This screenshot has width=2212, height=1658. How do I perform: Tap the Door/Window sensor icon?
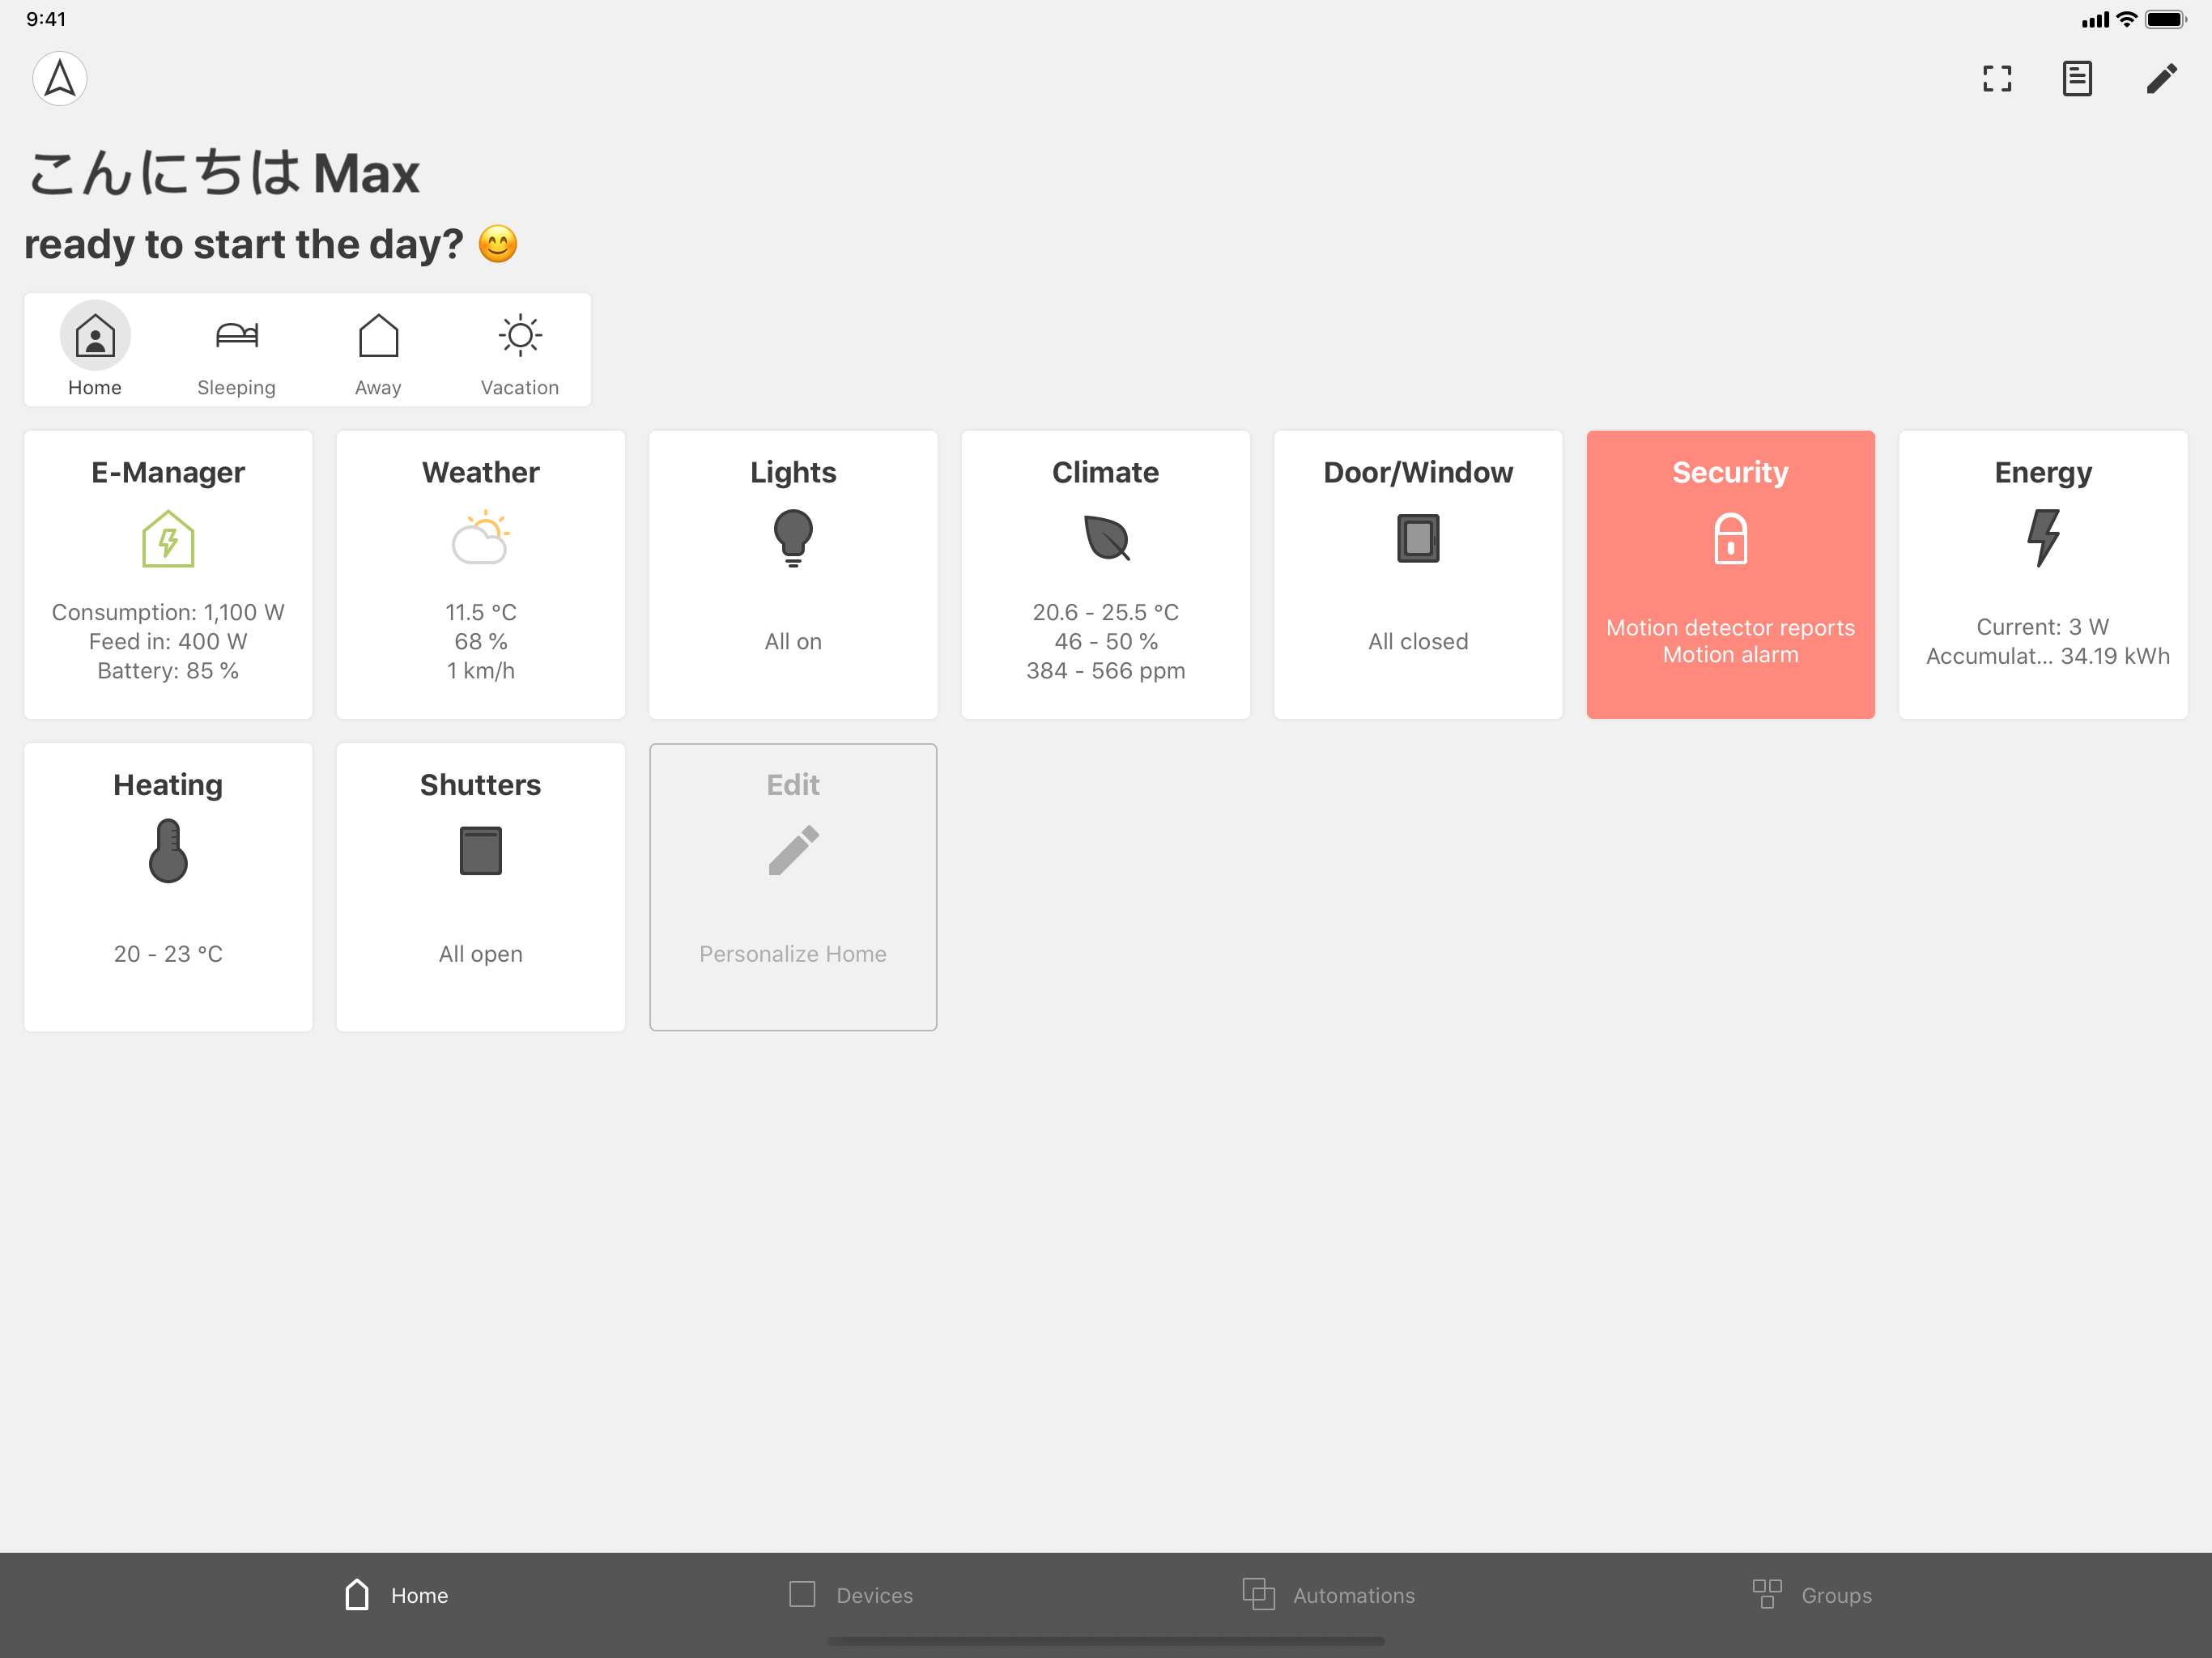click(1418, 538)
